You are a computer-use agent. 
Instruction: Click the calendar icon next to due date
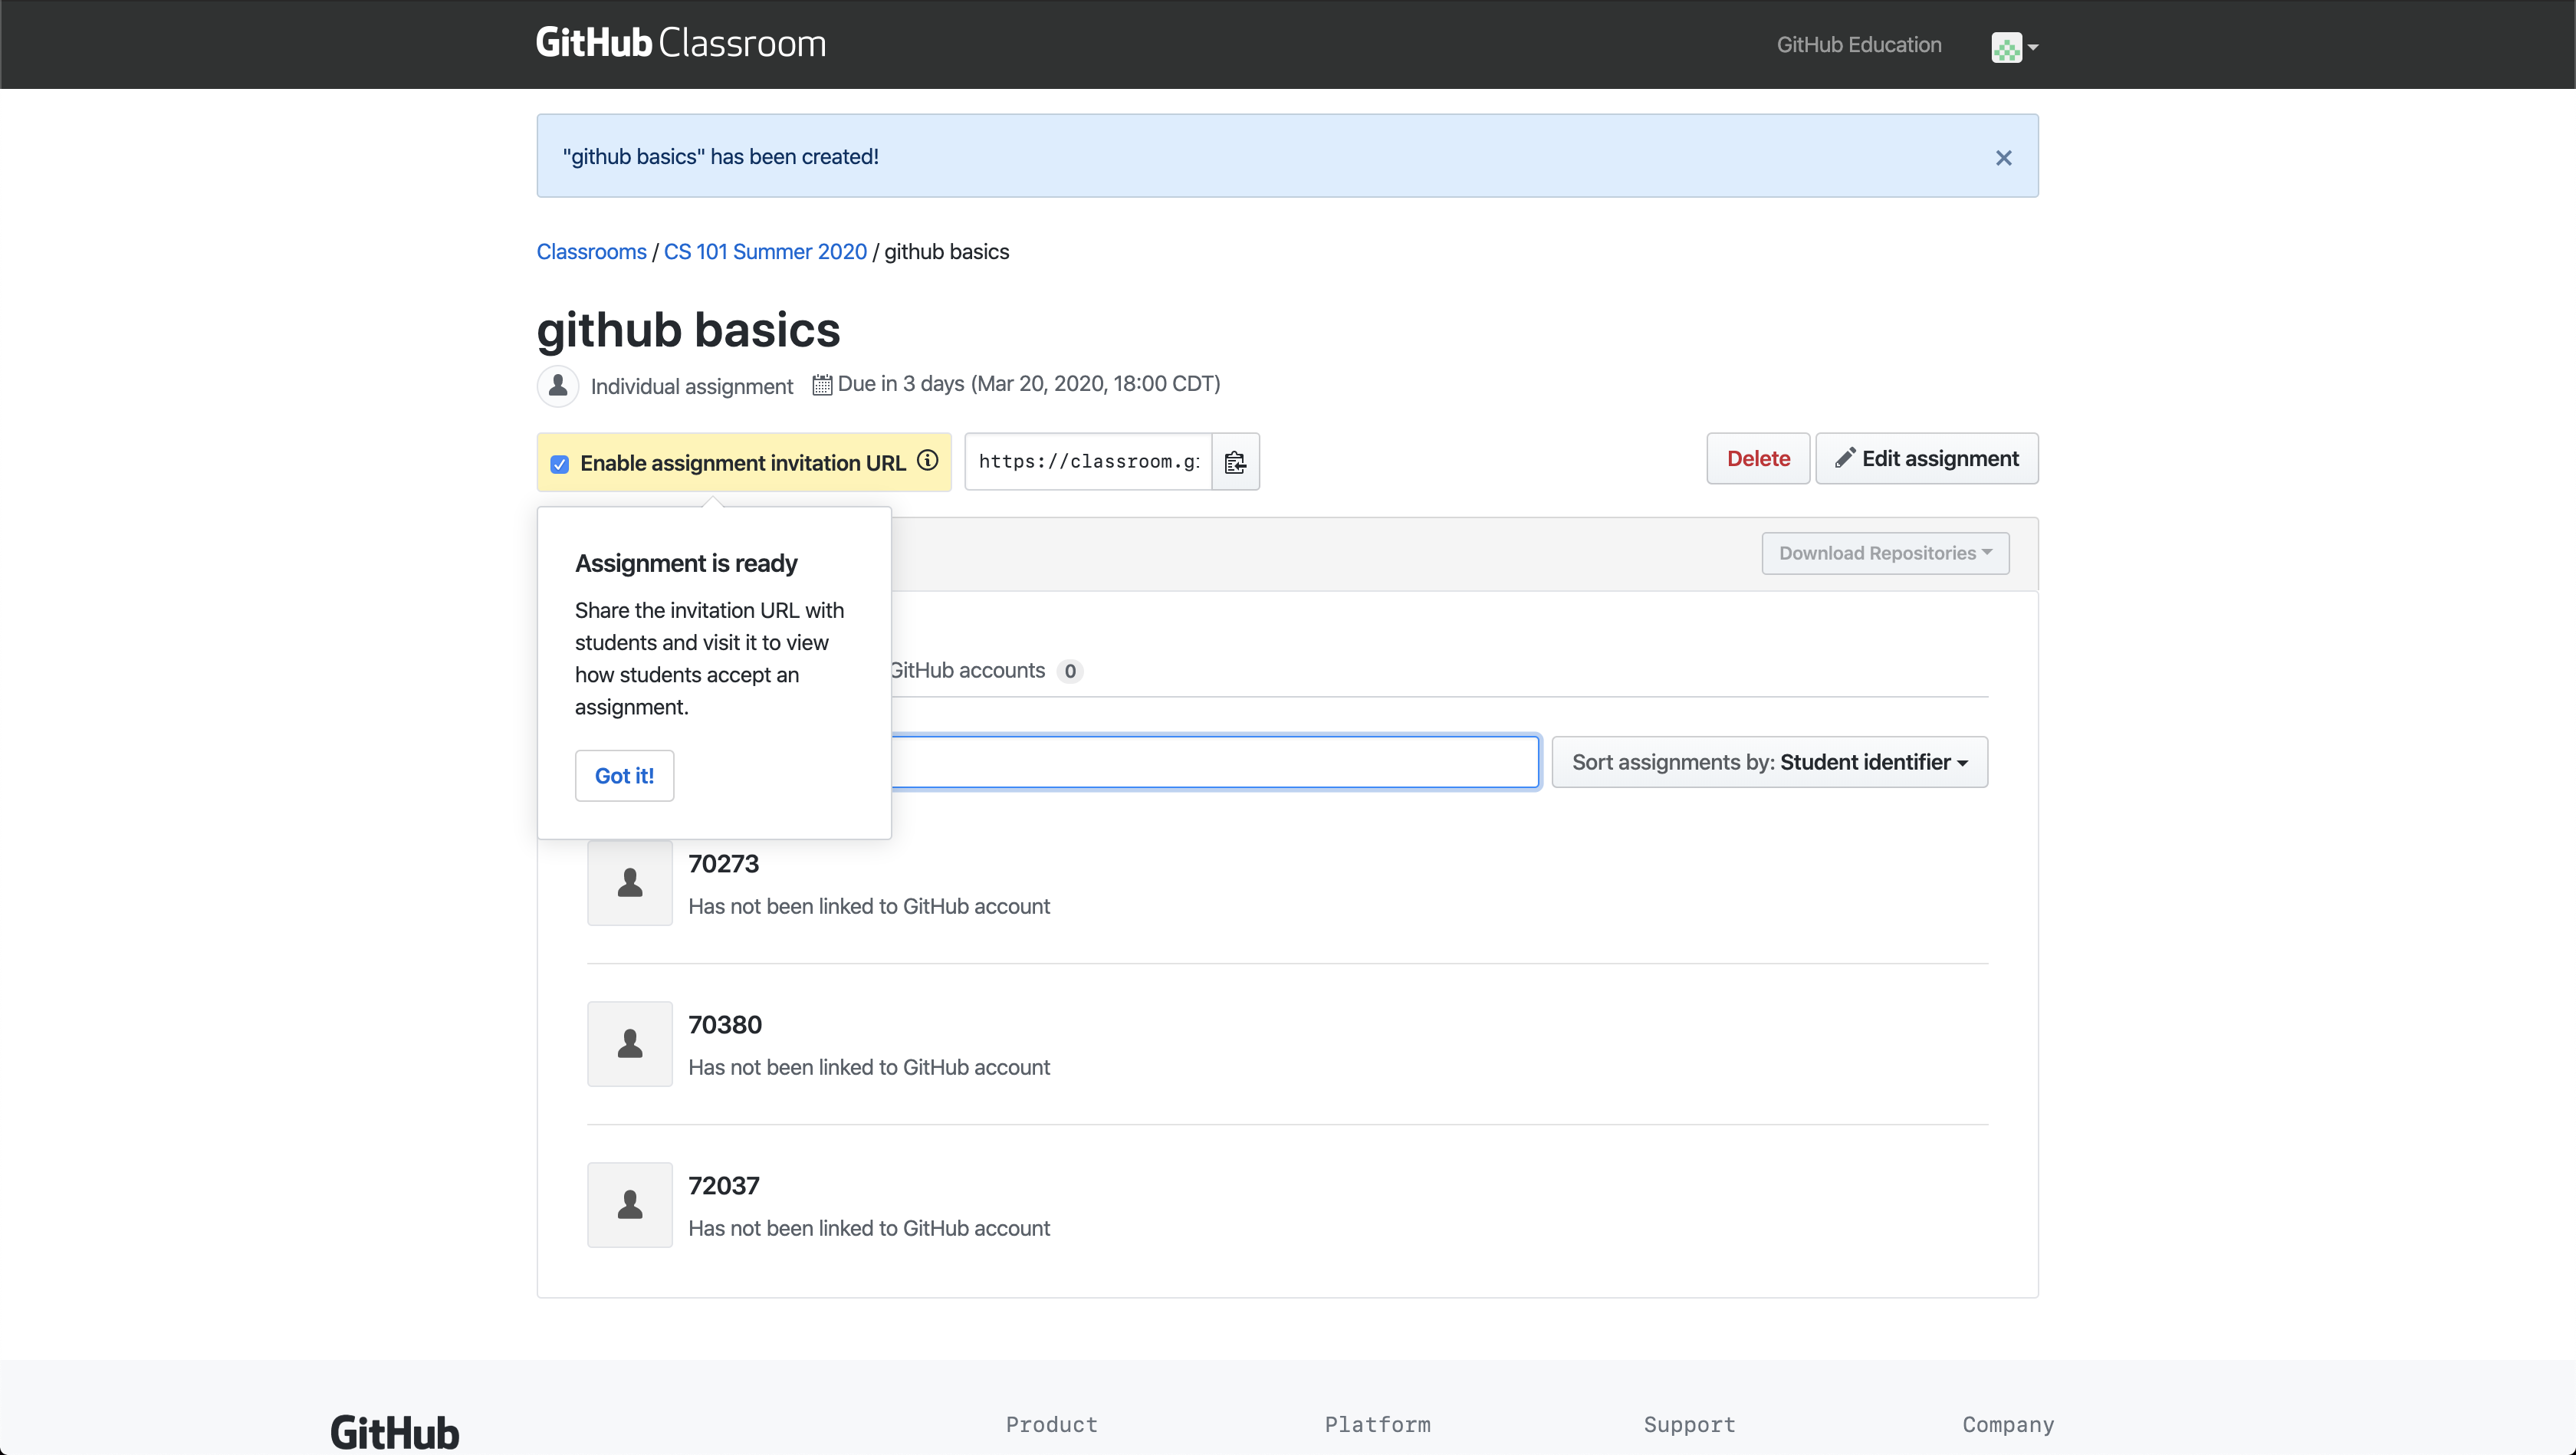tap(822, 383)
